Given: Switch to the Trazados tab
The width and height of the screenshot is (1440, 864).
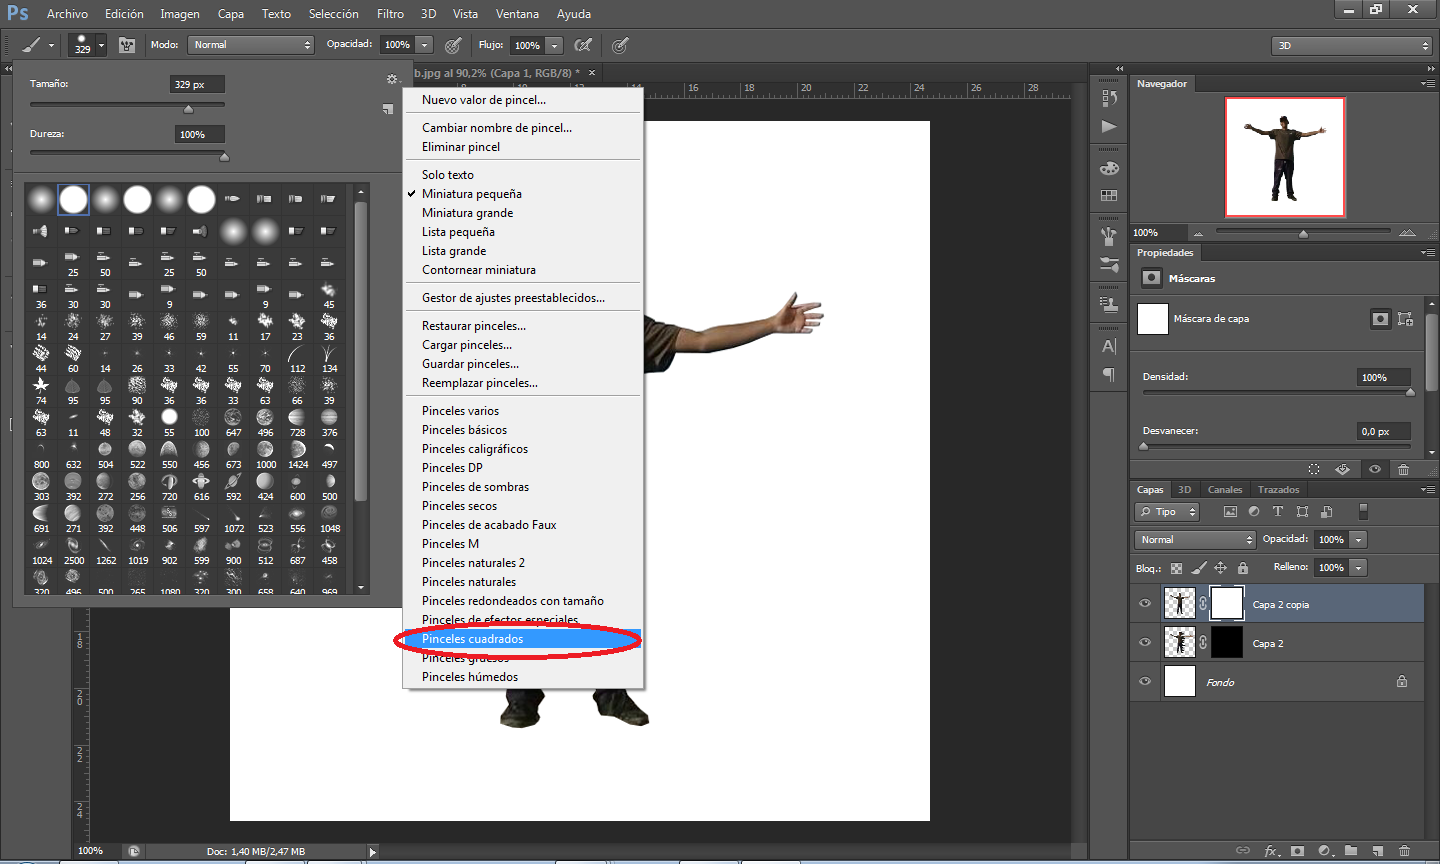Looking at the screenshot, I should [1278, 490].
